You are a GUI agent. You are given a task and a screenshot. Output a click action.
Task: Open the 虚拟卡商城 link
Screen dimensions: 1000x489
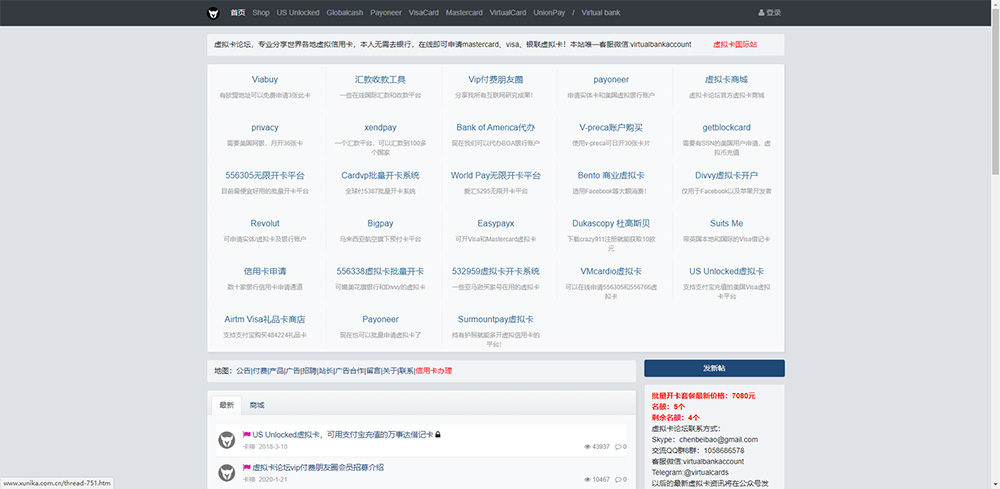click(726, 80)
